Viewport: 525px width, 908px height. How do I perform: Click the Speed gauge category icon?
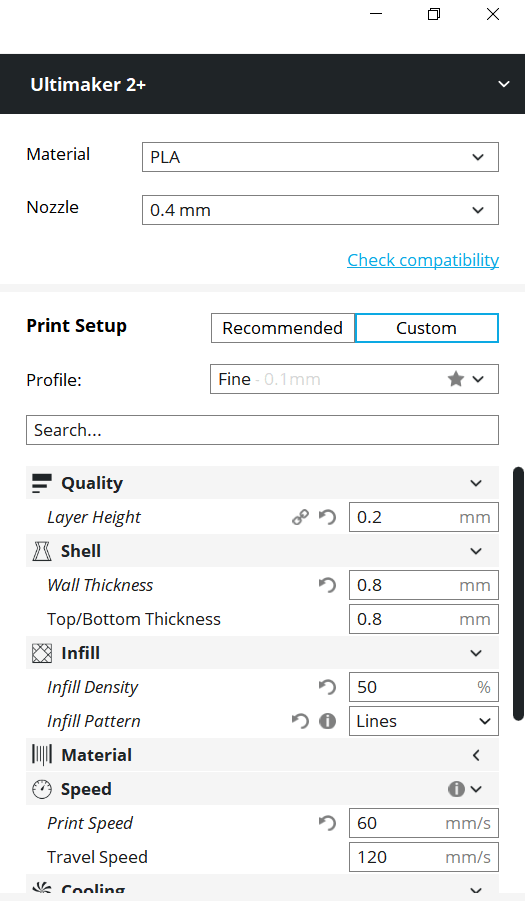point(42,789)
